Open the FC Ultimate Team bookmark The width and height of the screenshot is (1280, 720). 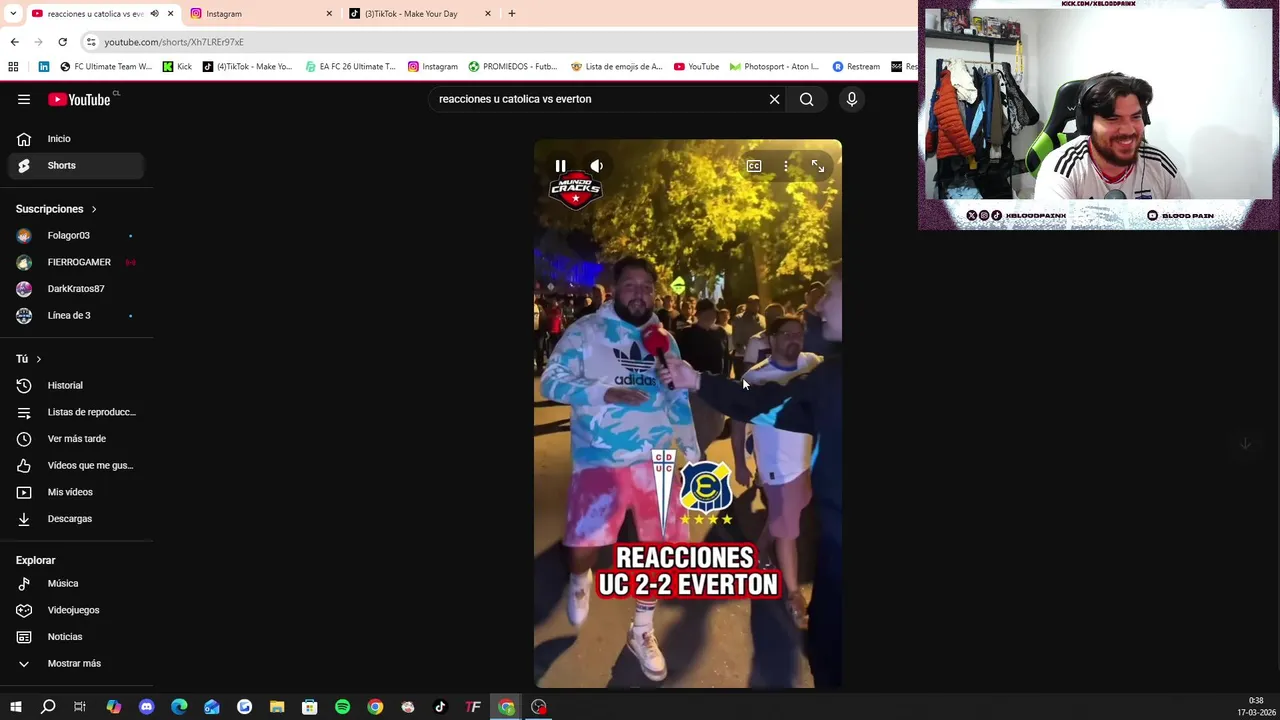coord(106,67)
